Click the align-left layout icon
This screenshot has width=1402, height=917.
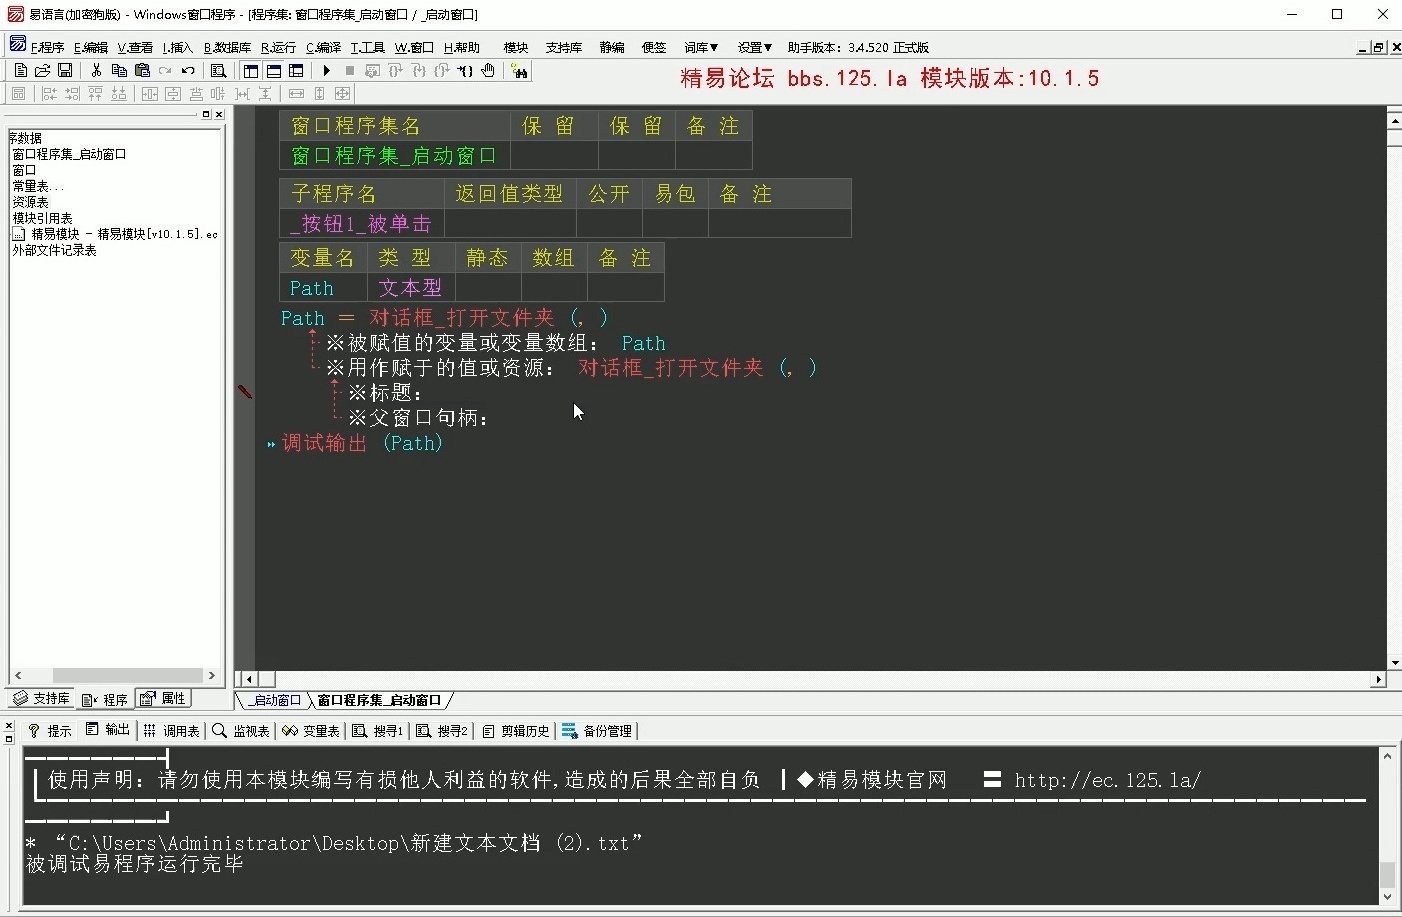point(49,94)
